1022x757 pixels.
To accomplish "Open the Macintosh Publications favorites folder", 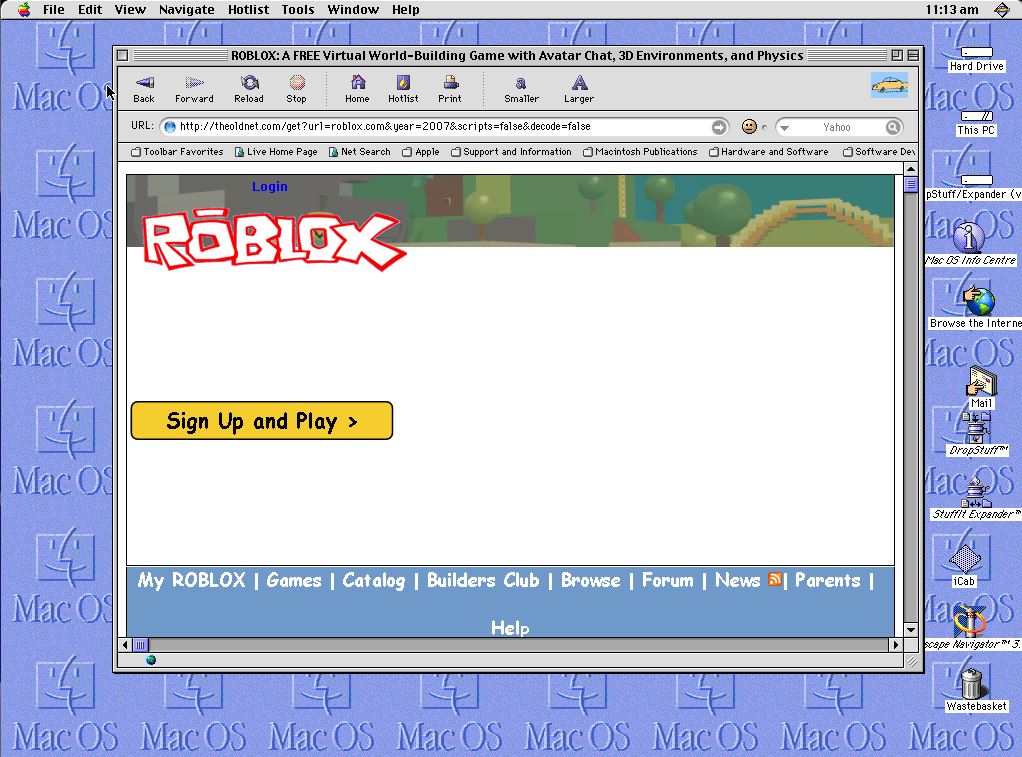I will point(639,152).
